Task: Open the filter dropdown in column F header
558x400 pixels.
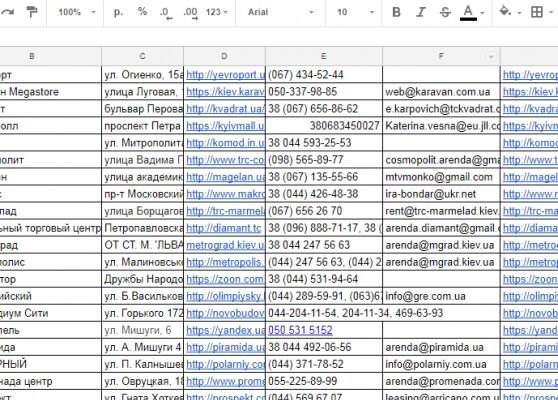Action: click(x=491, y=57)
